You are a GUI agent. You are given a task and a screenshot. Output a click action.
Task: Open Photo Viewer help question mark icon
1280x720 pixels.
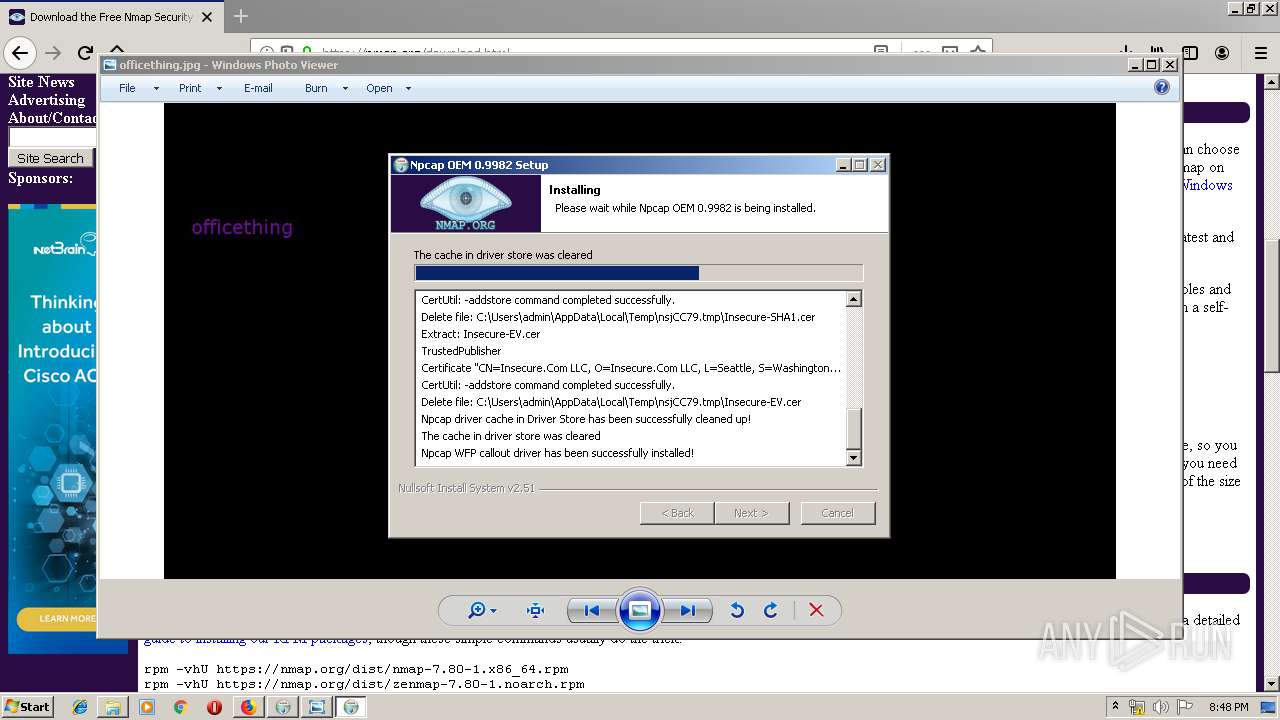[1161, 88]
